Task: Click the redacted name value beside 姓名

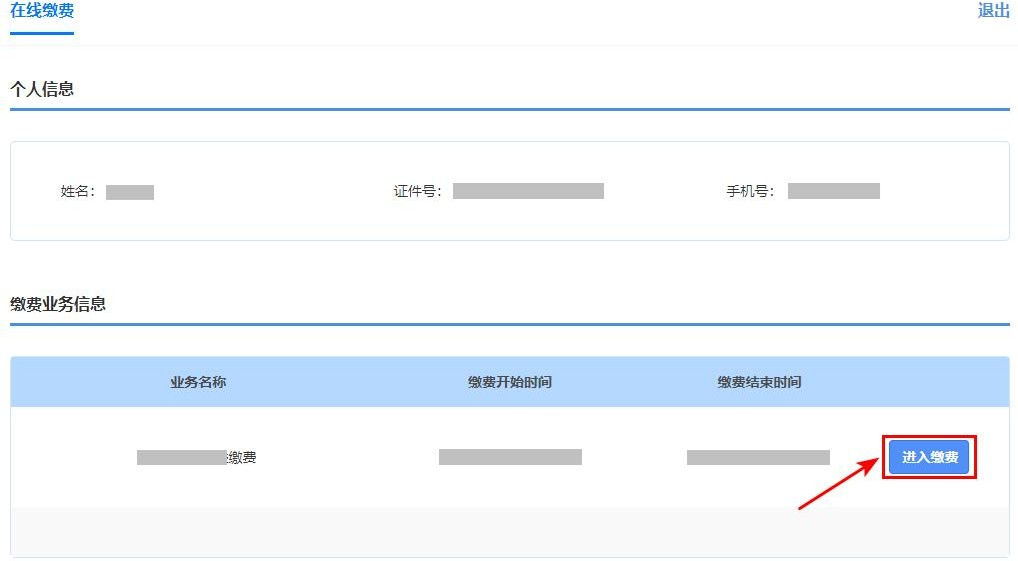Action: coord(130,192)
